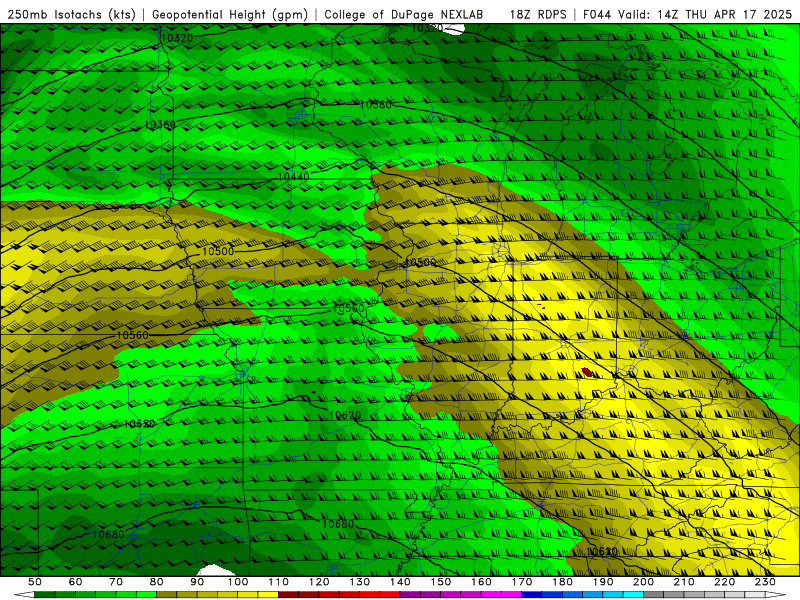The height and width of the screenshot is (600, 800).
Task: Click the 180 label on color scale
Action: point(562,582)
